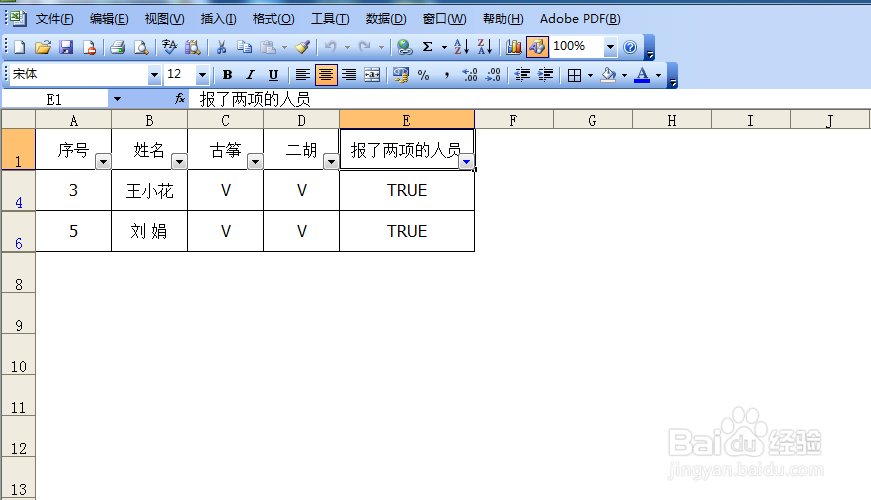
Task: Open filter dropdown for 姓名 column
Action: pyautogui.click(x=179, y=162)
